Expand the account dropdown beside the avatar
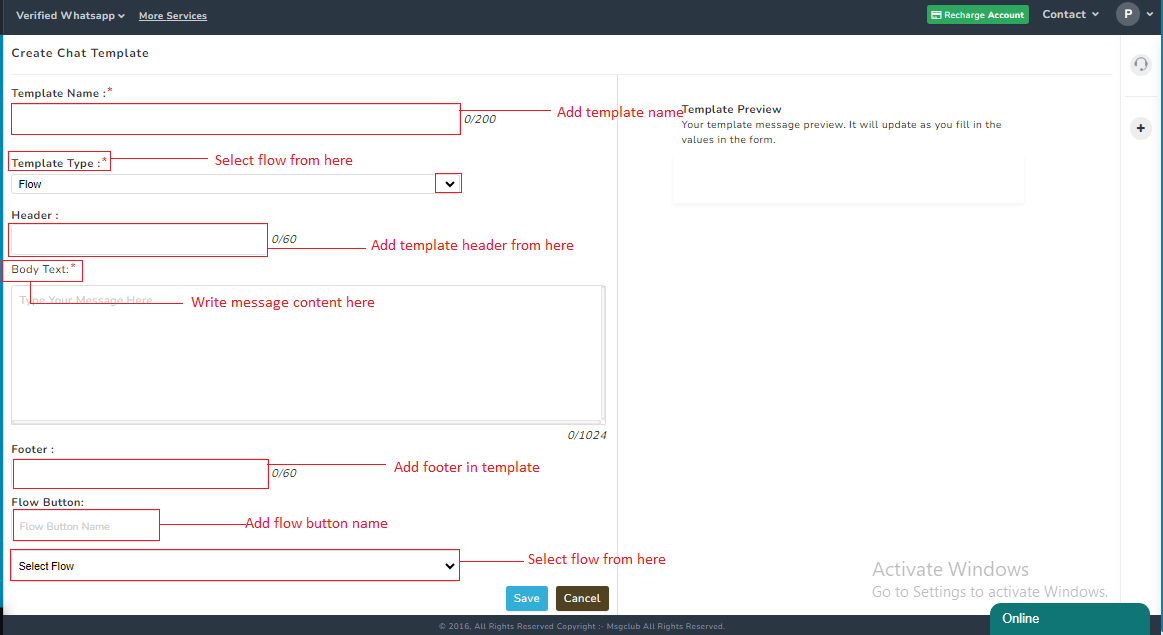1163x635 pixels. [x=1150, y=14]
